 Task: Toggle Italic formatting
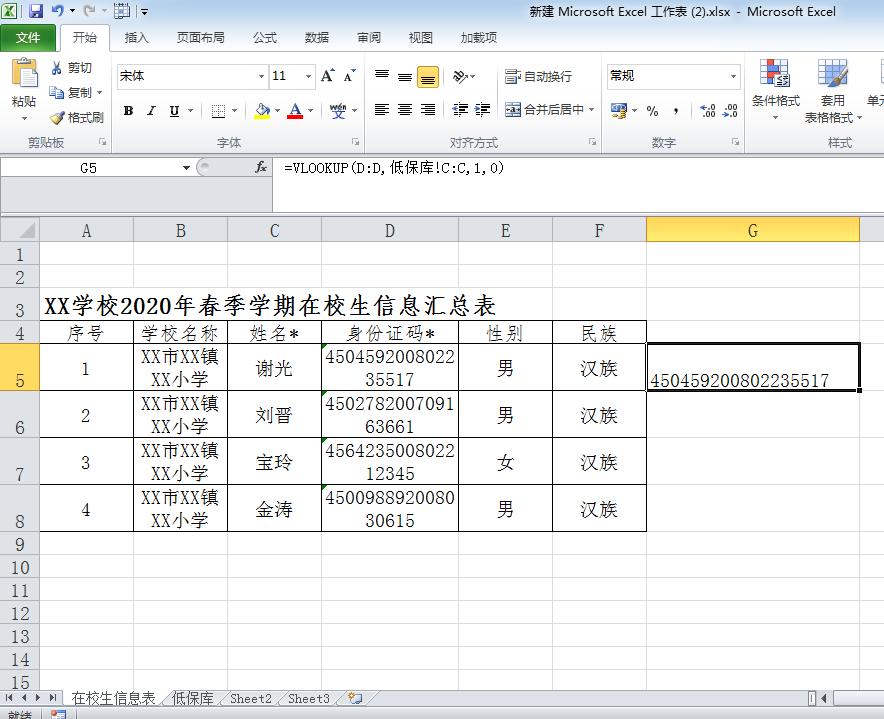click(151, 111)
